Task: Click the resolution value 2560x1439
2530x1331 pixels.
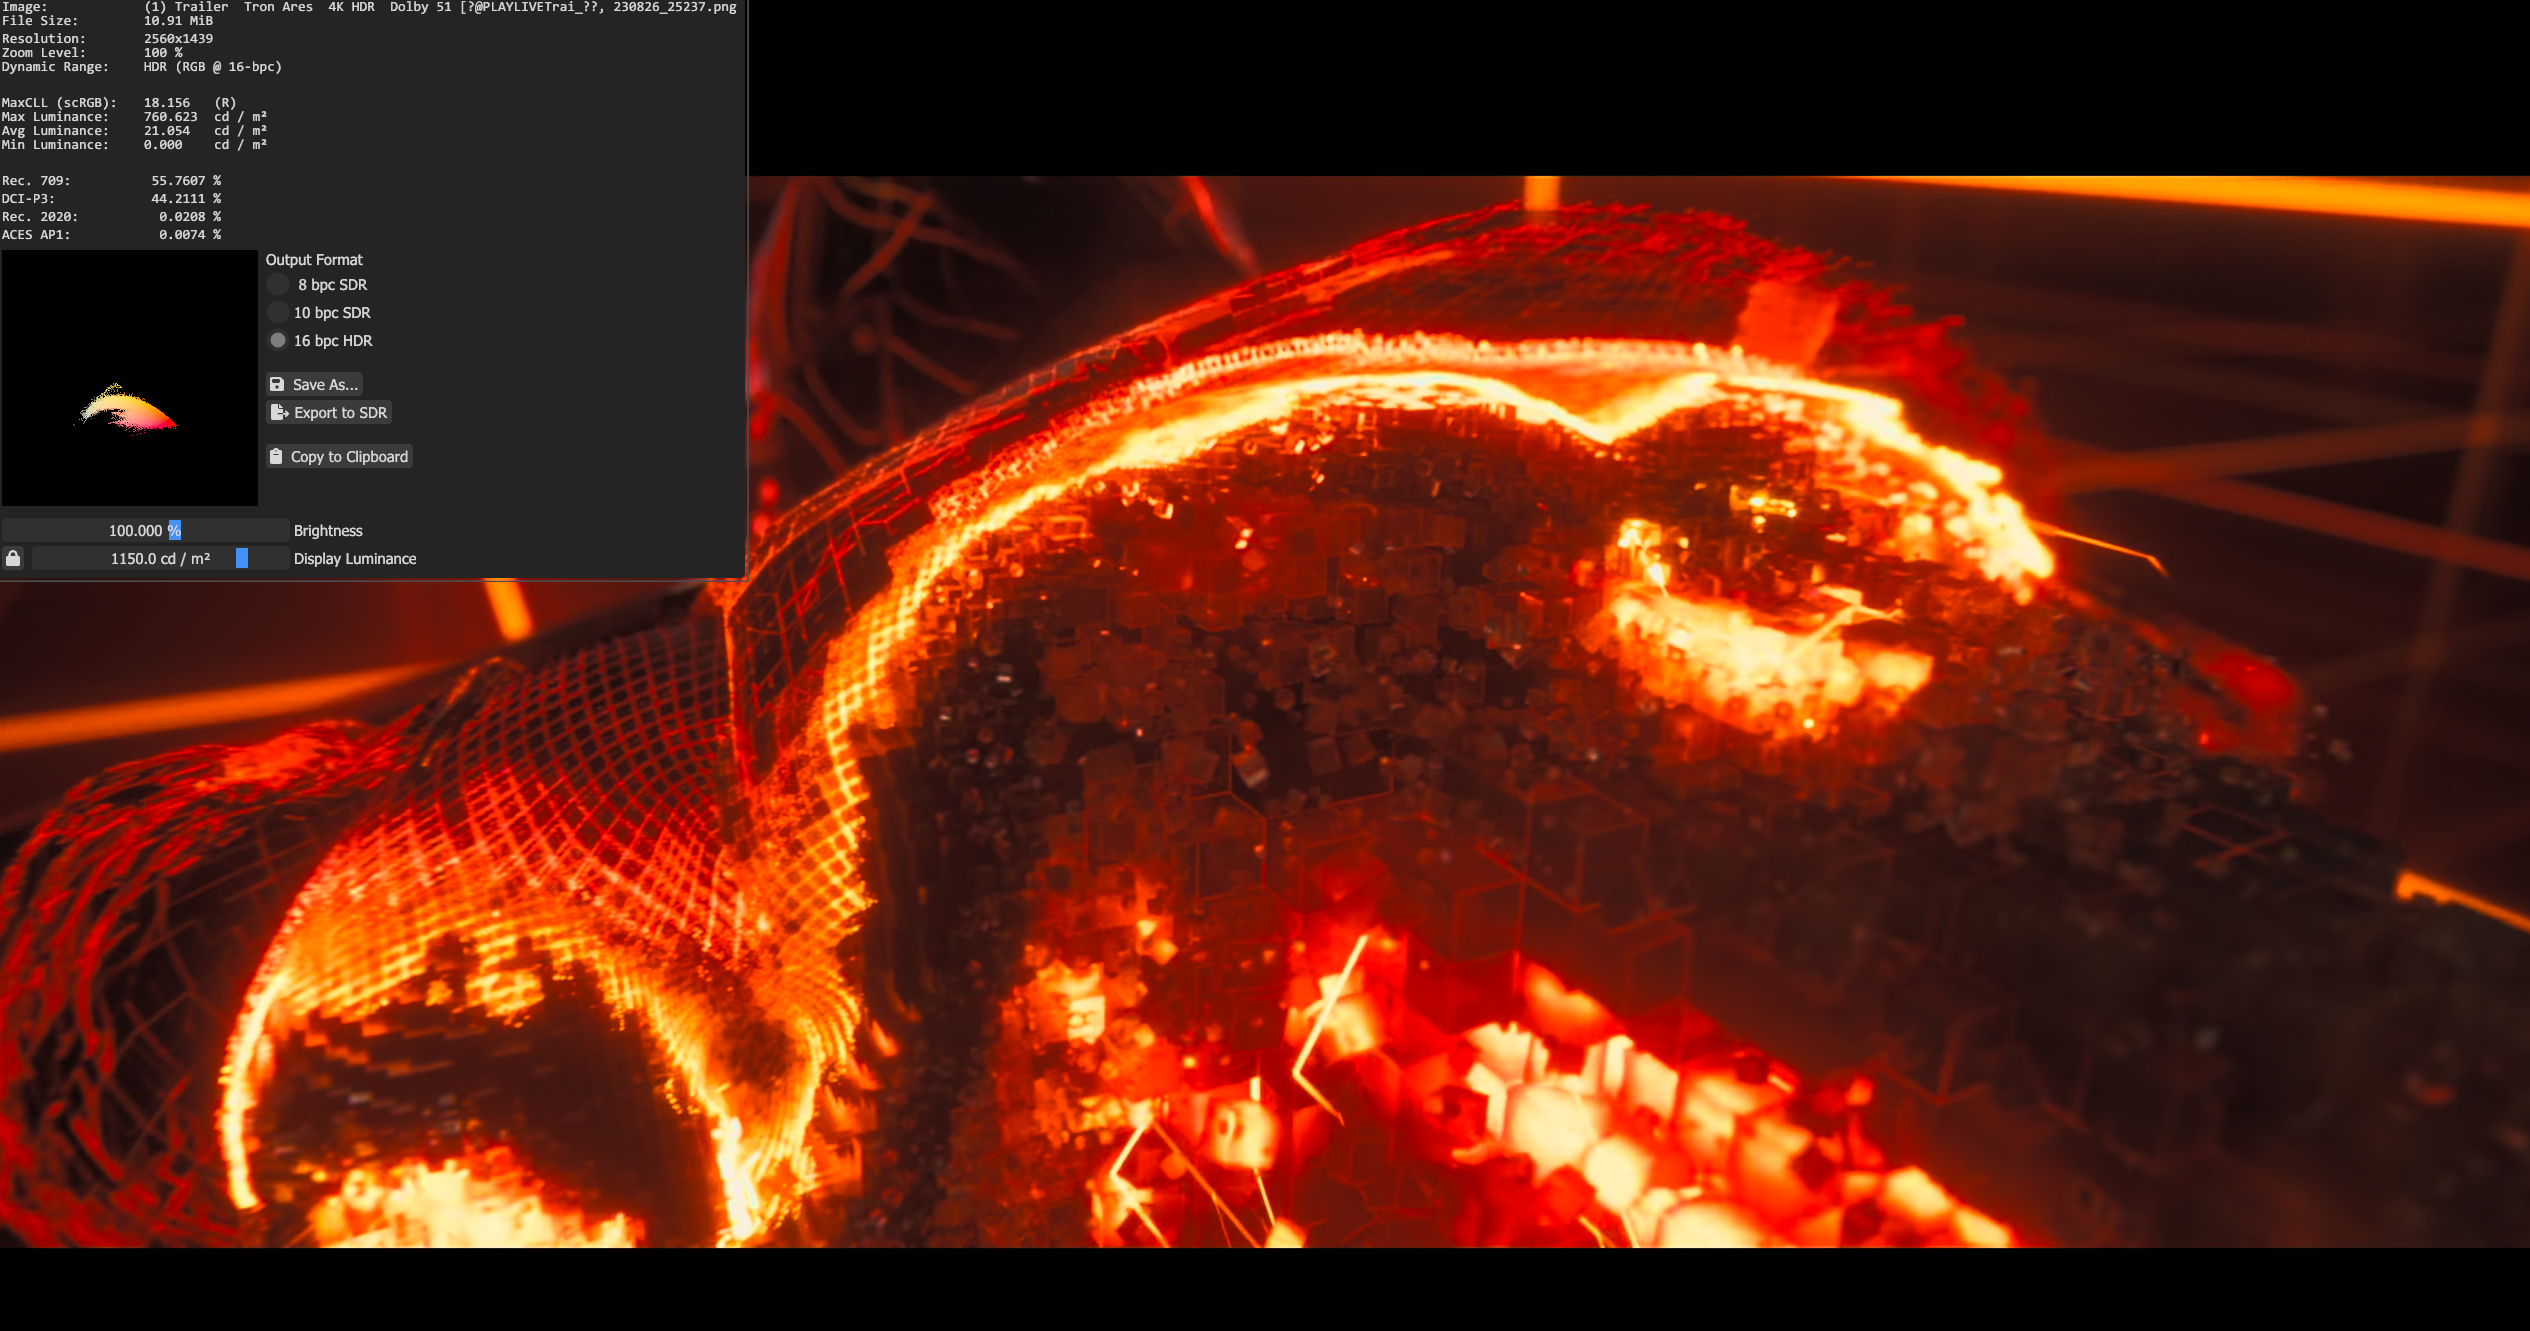Action: click(x=178, y=38)
